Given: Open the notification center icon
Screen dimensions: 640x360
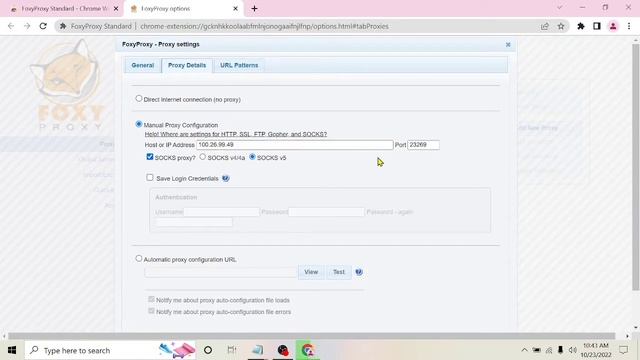Looking at the screenshot, I should click(x=623, y=350).
